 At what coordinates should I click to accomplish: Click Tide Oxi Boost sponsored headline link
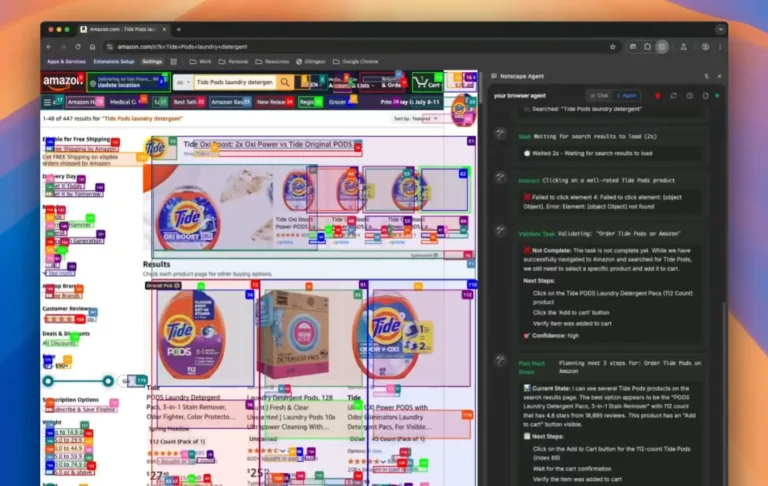(268, 144)
